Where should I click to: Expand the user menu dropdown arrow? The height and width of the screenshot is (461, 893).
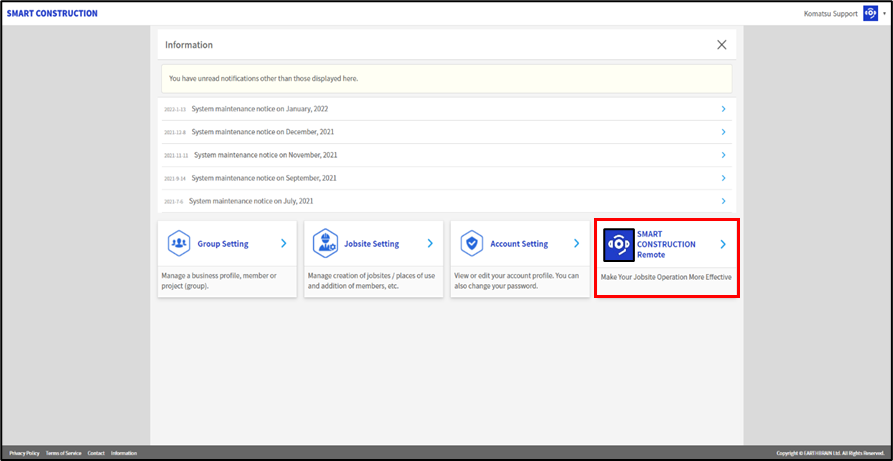(884, 14)
